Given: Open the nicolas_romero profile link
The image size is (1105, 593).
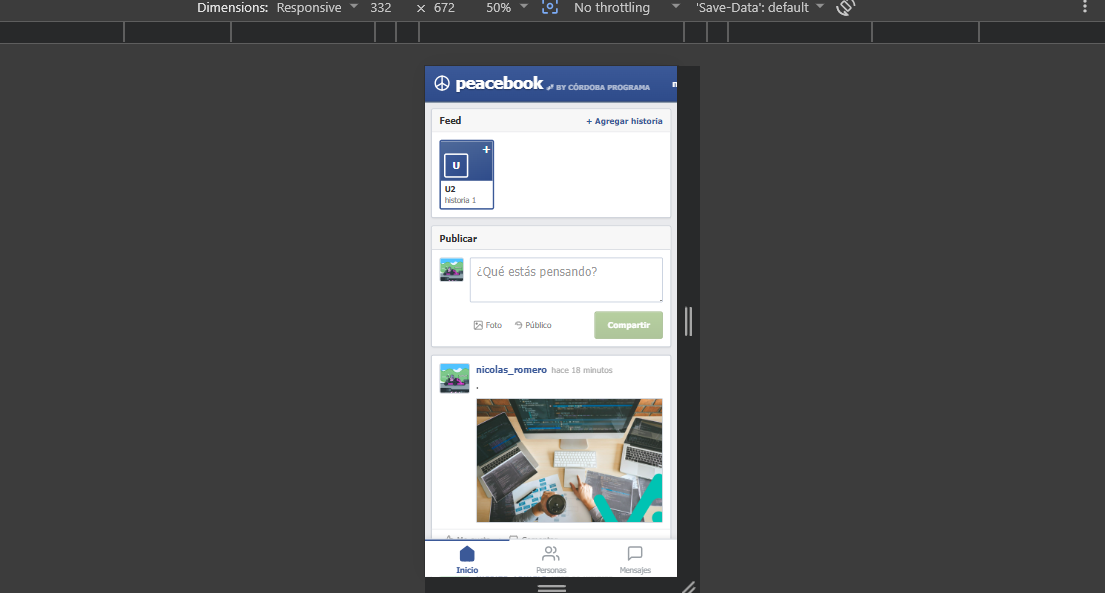Looking at the screenshot, I should (511, 369).
